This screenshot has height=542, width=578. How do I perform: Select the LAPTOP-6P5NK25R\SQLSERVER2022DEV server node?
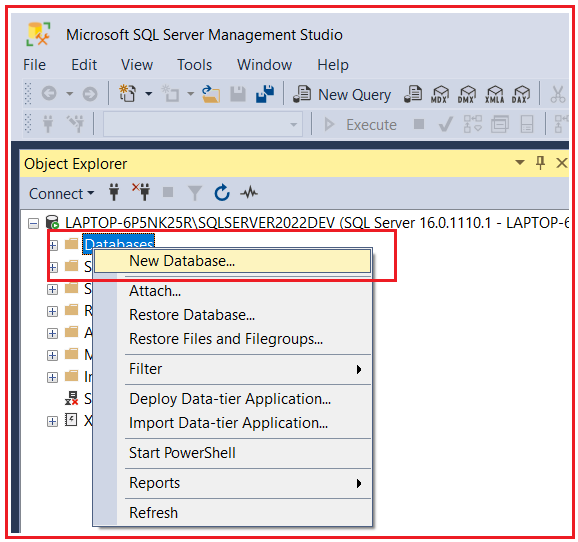coord(317,223)
